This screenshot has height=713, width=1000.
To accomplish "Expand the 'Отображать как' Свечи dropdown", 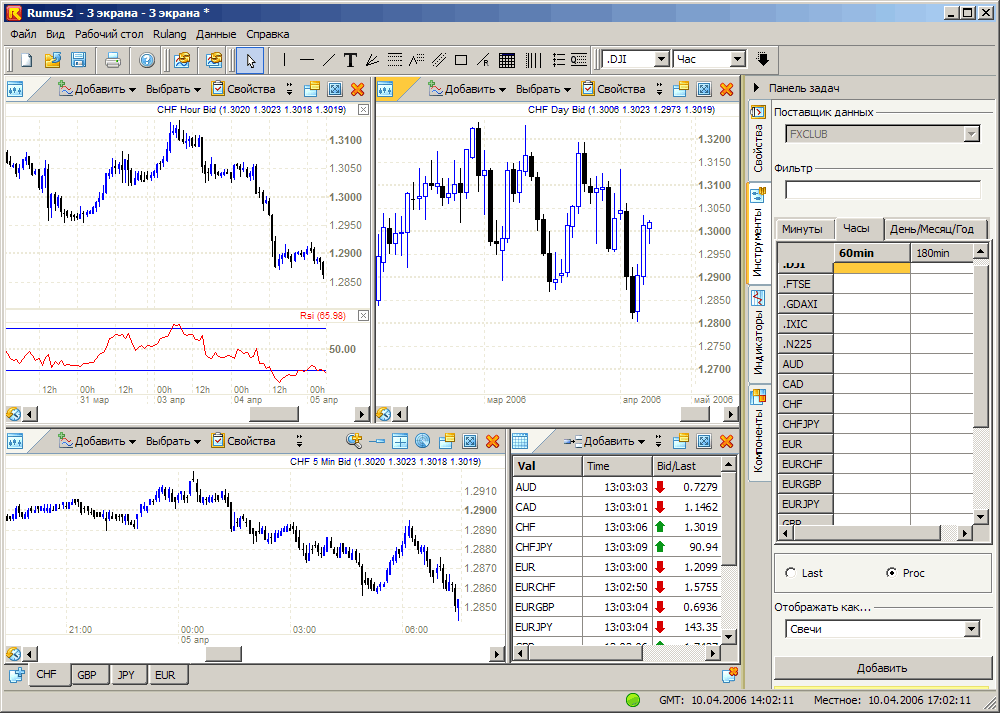I will pyautogui.click(x=971, y=629).
